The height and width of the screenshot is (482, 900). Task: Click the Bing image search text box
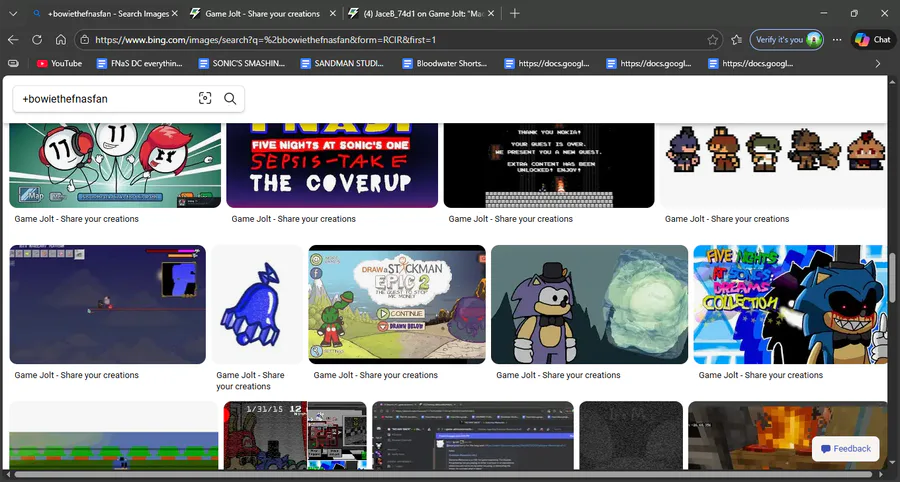click(106, 99)
